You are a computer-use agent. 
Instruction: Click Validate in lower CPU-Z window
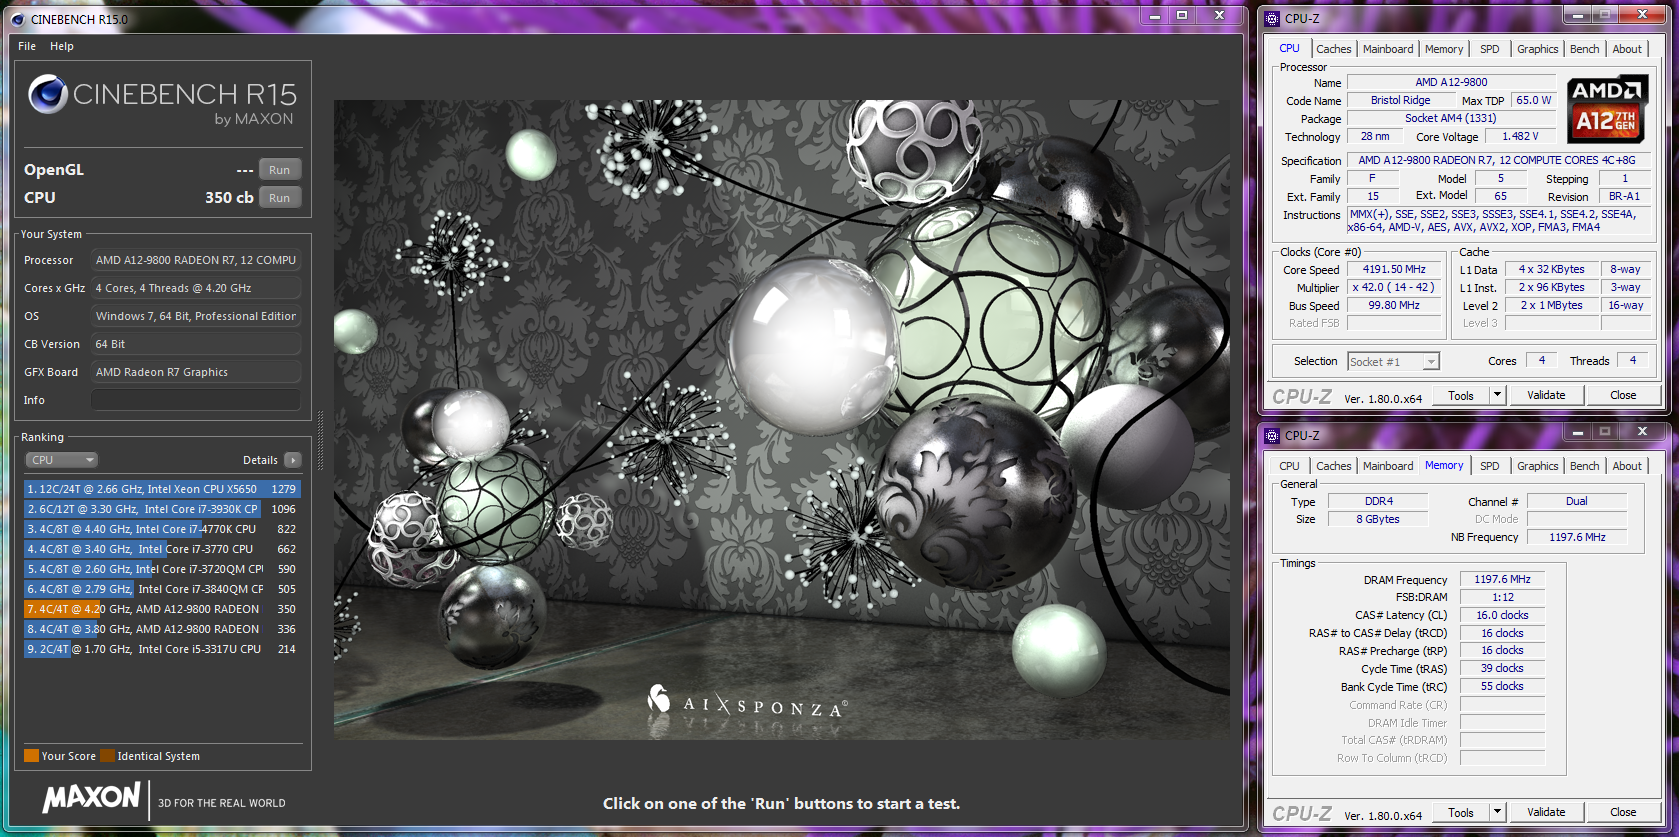click(1546, 812)
